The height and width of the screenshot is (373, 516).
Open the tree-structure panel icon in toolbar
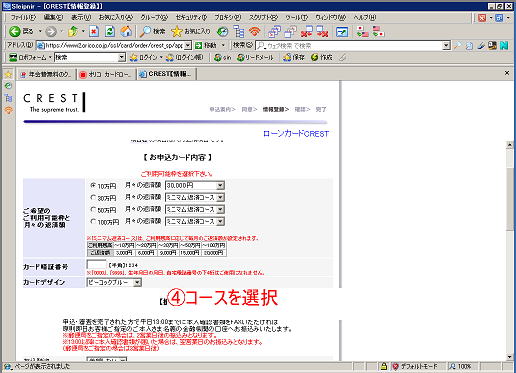tap(239, 32)
